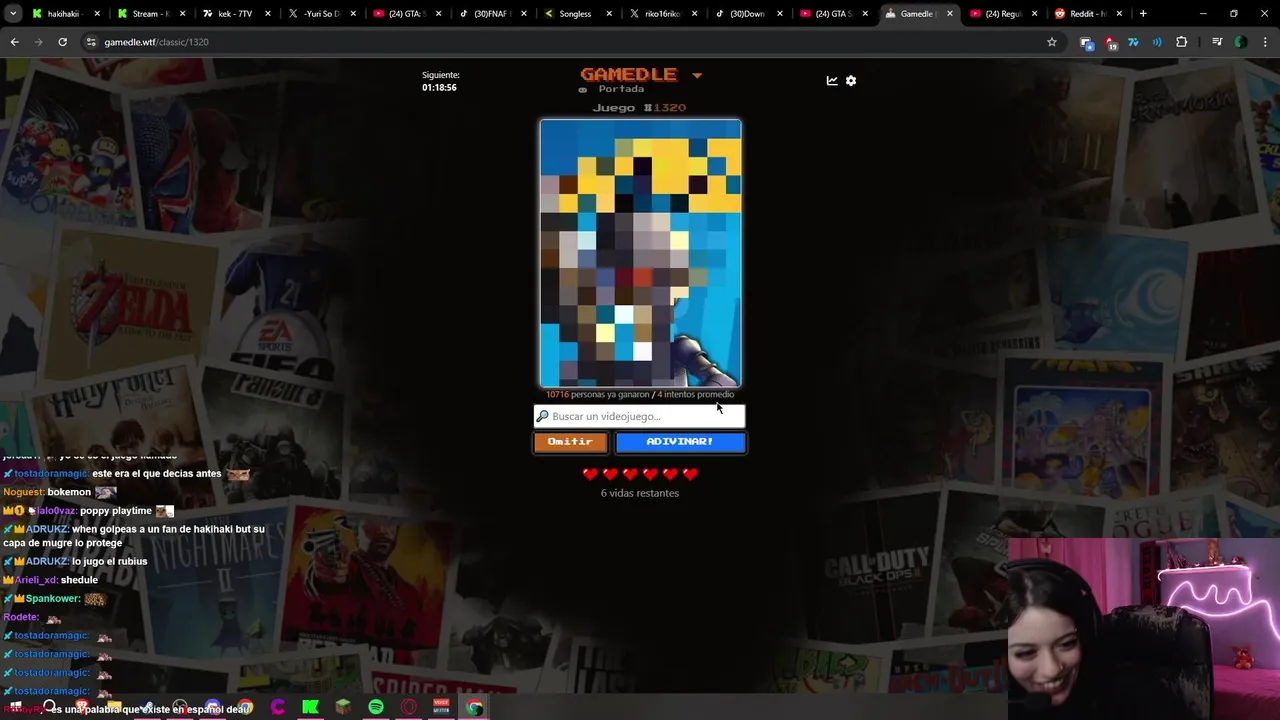Open the active Chrome taskbar icon
The width and height of the screenshot is (1280, 720).
474,707
